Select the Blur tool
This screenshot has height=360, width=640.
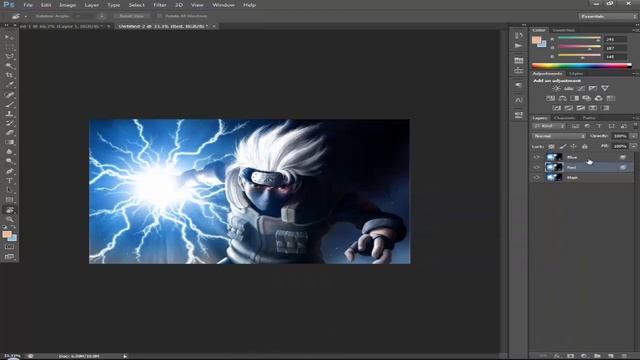(9, 151)
